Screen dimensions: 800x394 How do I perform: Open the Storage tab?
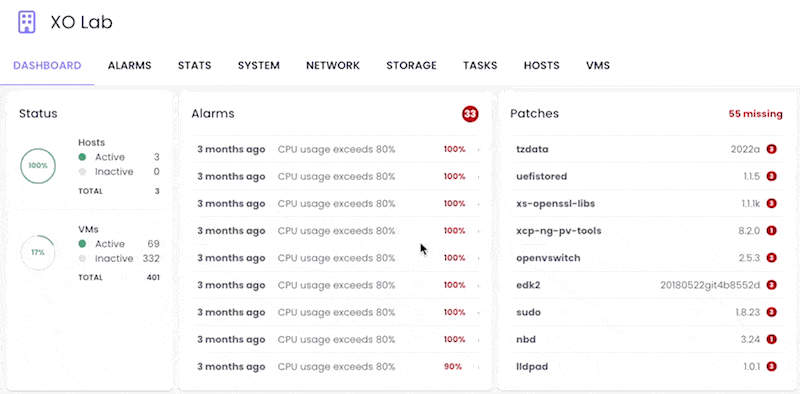411,65
